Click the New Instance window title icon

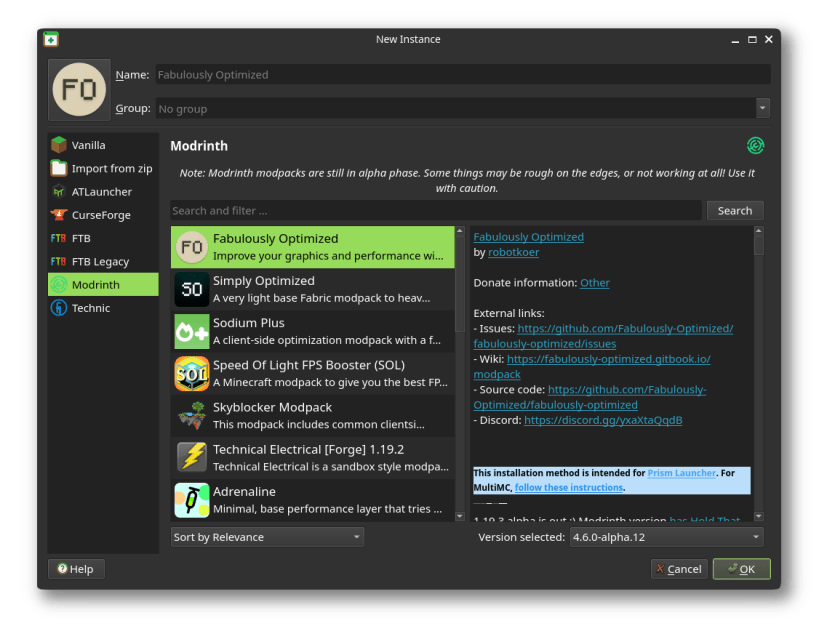pyautogui.click(x=51, y=39)
